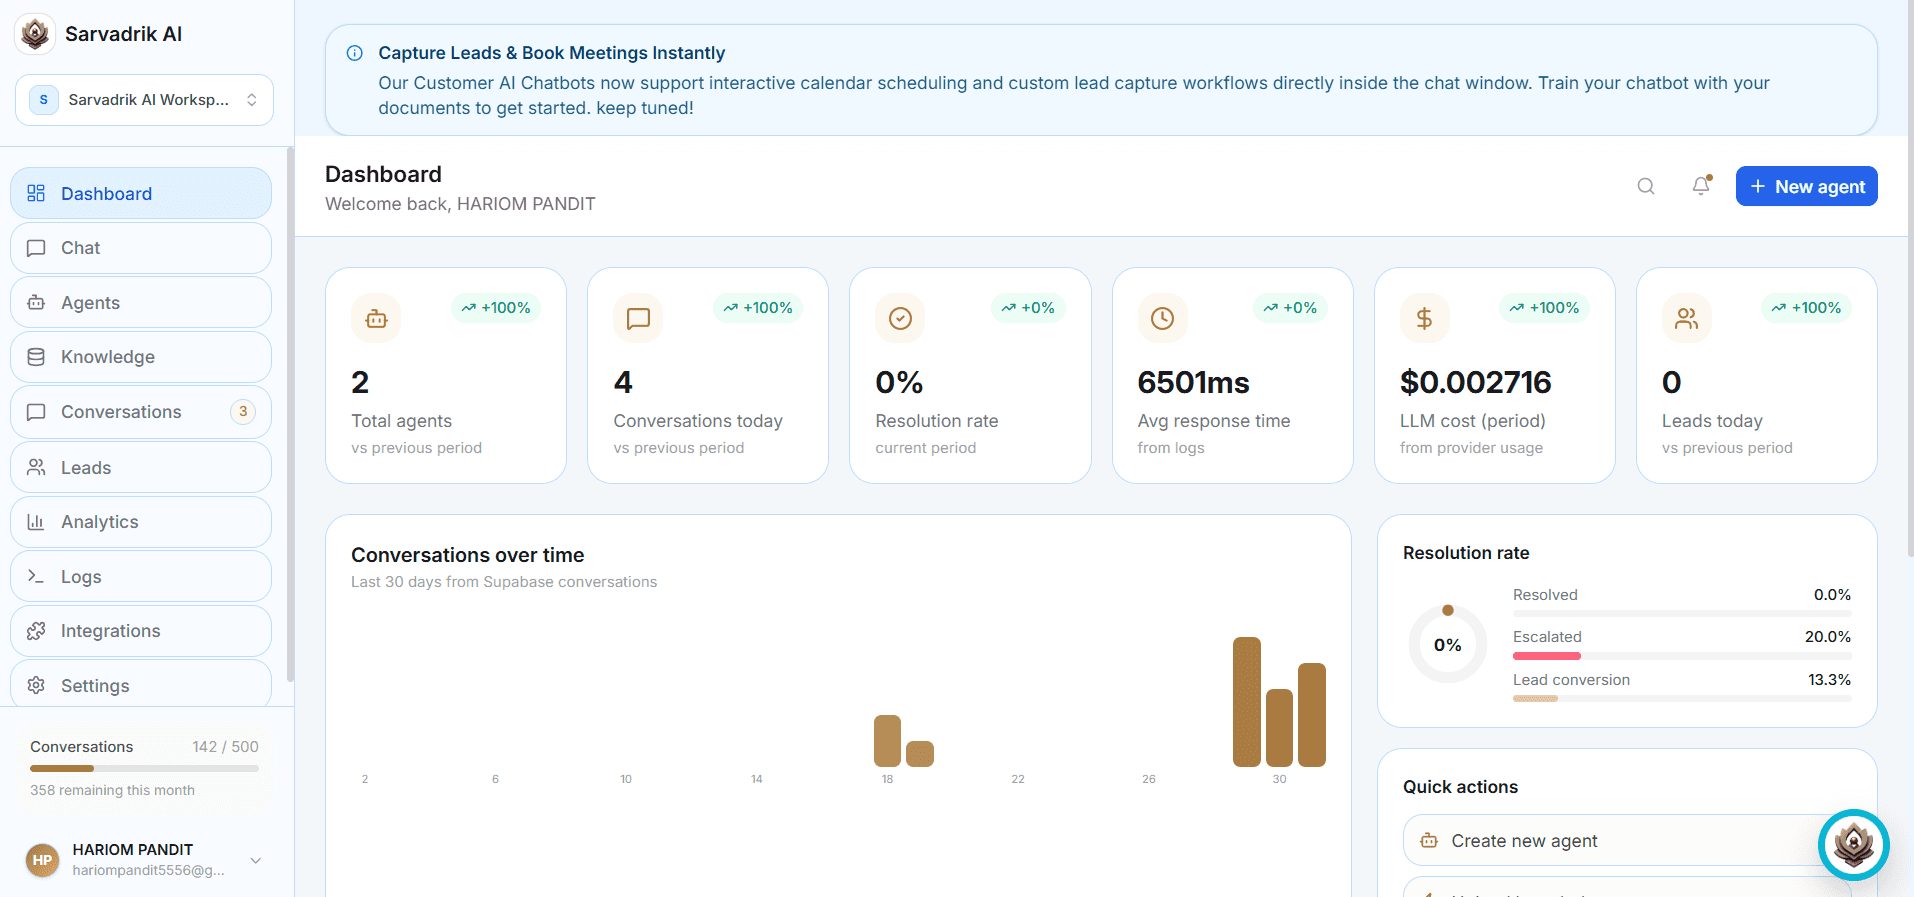Image resolution: width=1914 pixels, height=897 pixels.
Task: Click the tallest bar in conversations chart
Action: tap(1247, 702)
